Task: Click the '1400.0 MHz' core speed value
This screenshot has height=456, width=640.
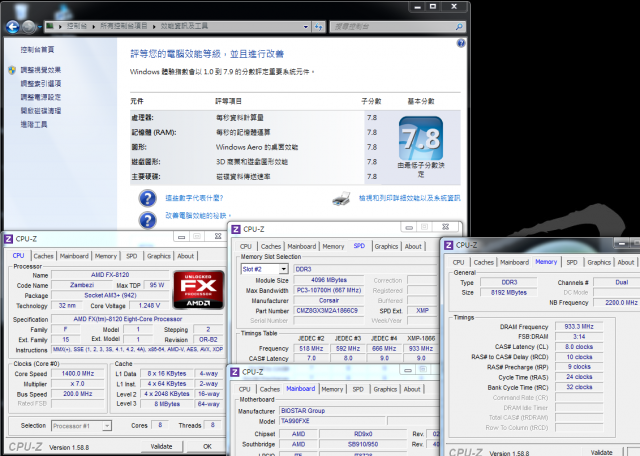Action: pyautogui.click(x=78, y=374)
